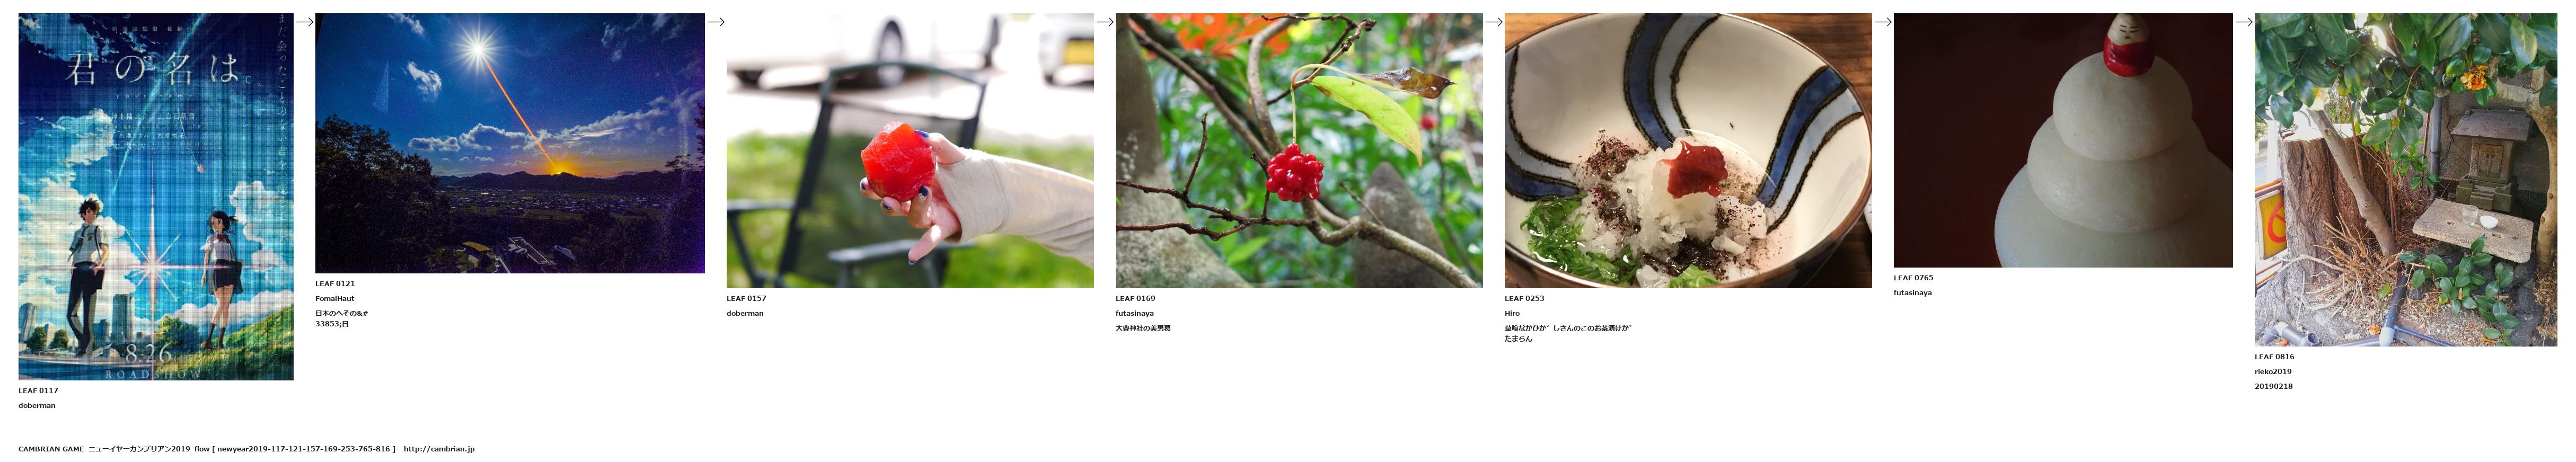Open the Kimi no Na wa movie poster image

click(156, 197)
